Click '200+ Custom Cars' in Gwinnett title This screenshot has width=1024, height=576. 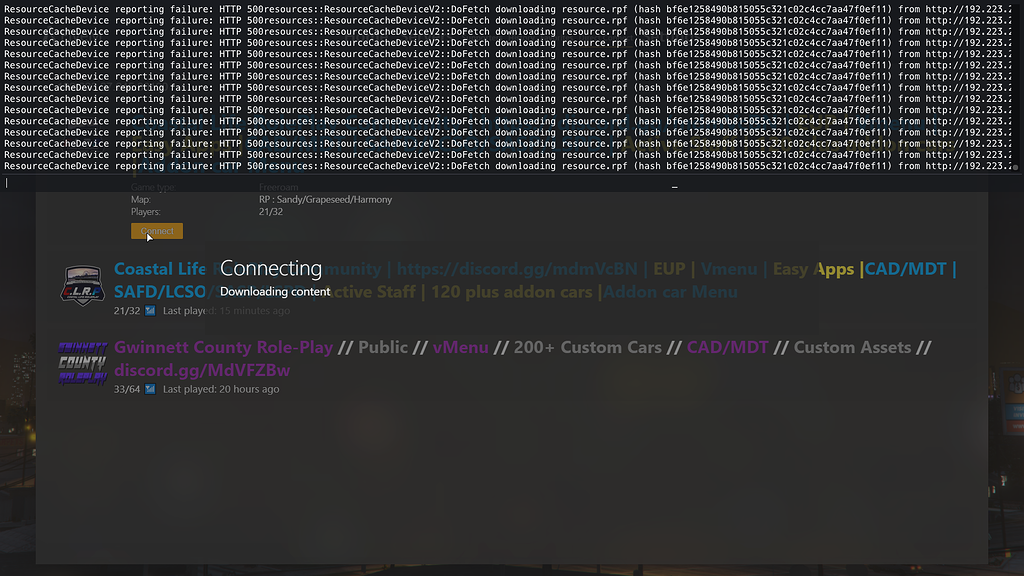588,347
